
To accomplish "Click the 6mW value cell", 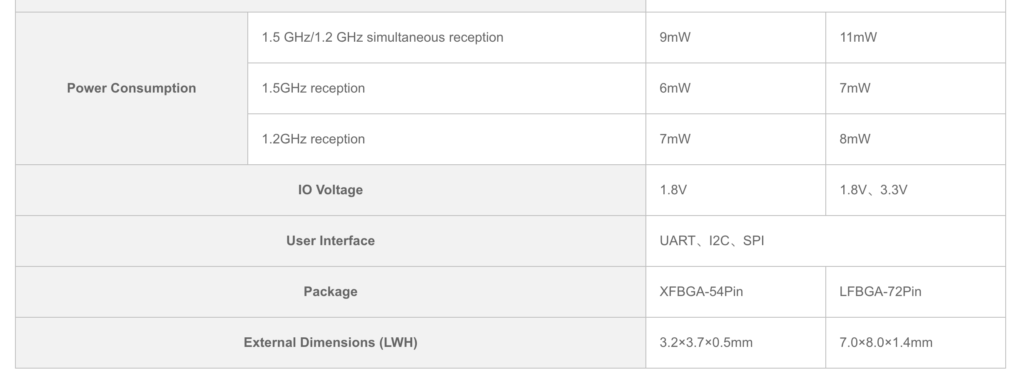I will (735, 88).
